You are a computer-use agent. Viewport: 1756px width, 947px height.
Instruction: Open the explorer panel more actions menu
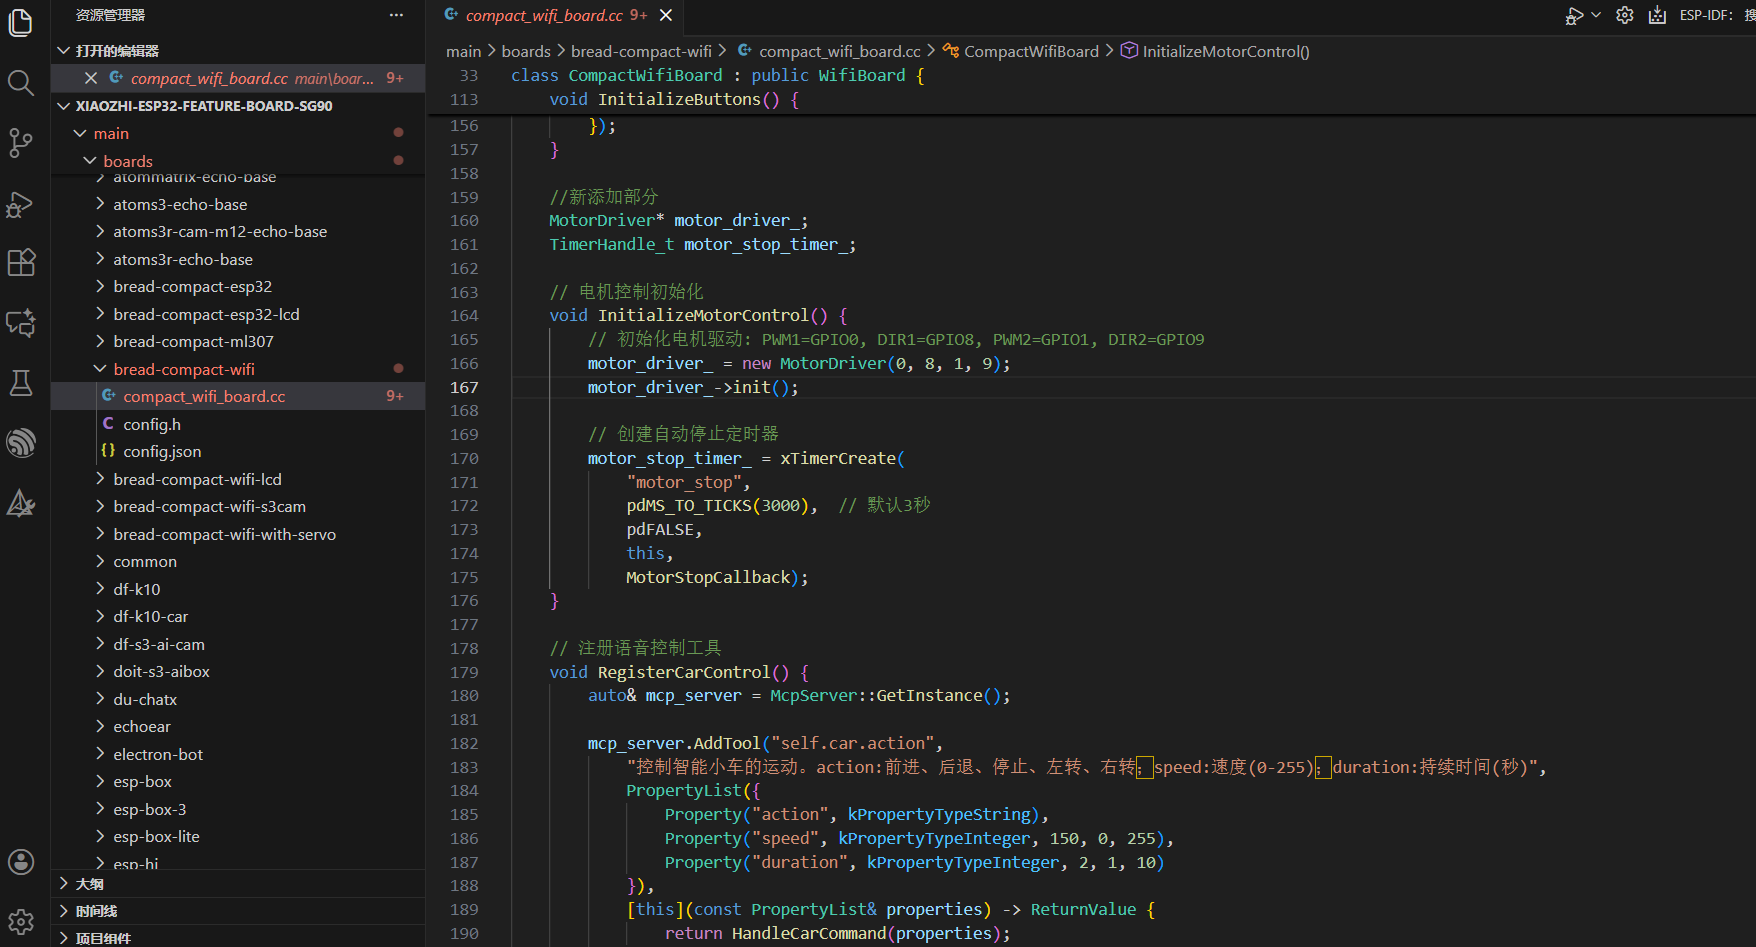coord(396,15)
